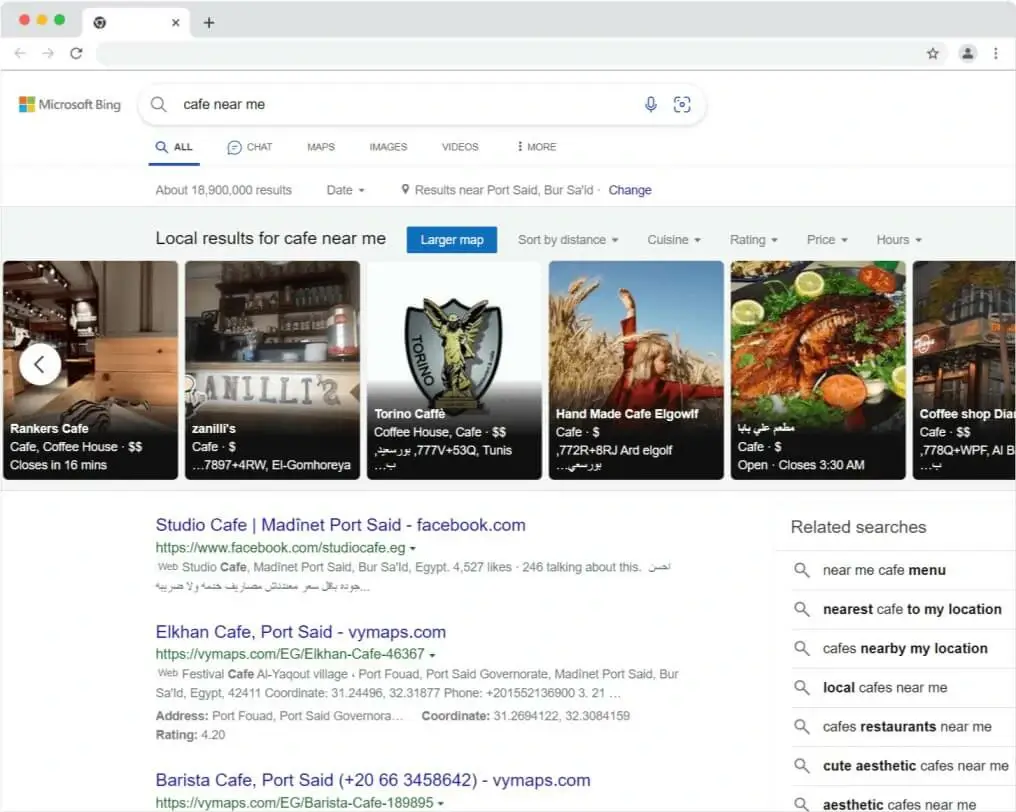Screen dimensions: 1016x812
Task: Open the browser menu with three dots
Action: coord(997,53)
